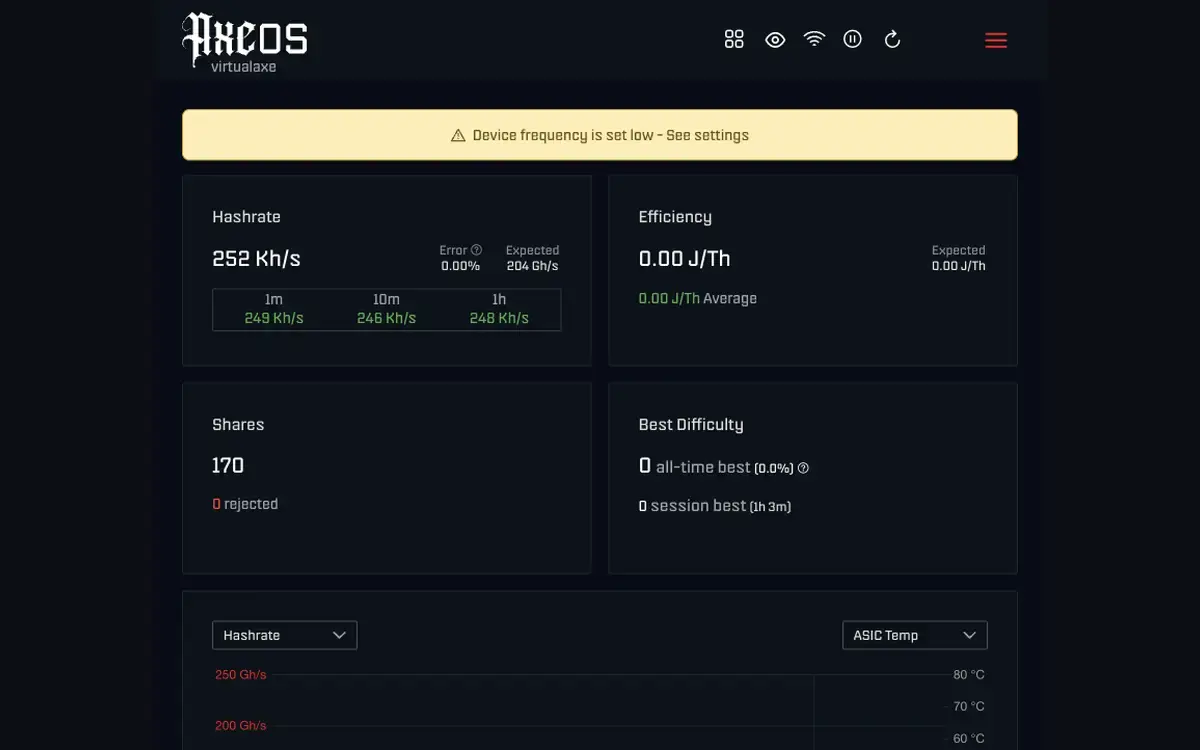Click the 1h average 248 Kh/s

point(499,318)
